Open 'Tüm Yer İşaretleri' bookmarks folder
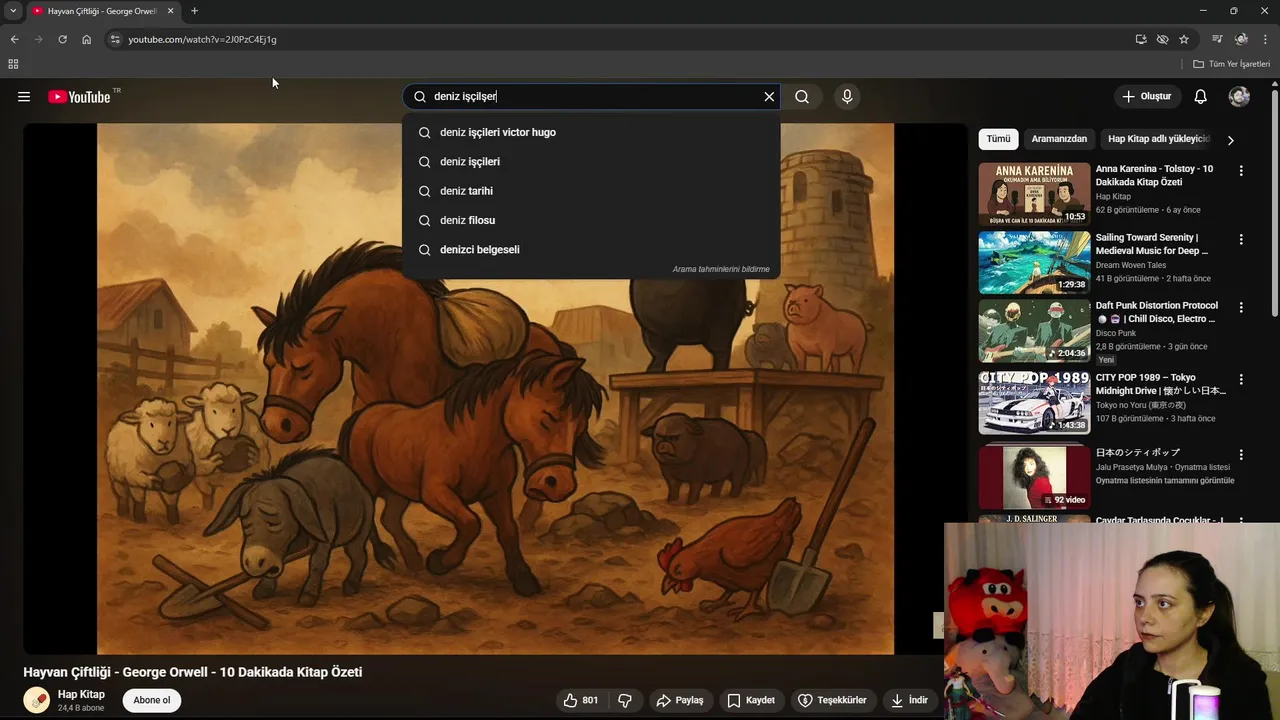This screenshot has width=1280, height=720. (x=1231, y=64)
